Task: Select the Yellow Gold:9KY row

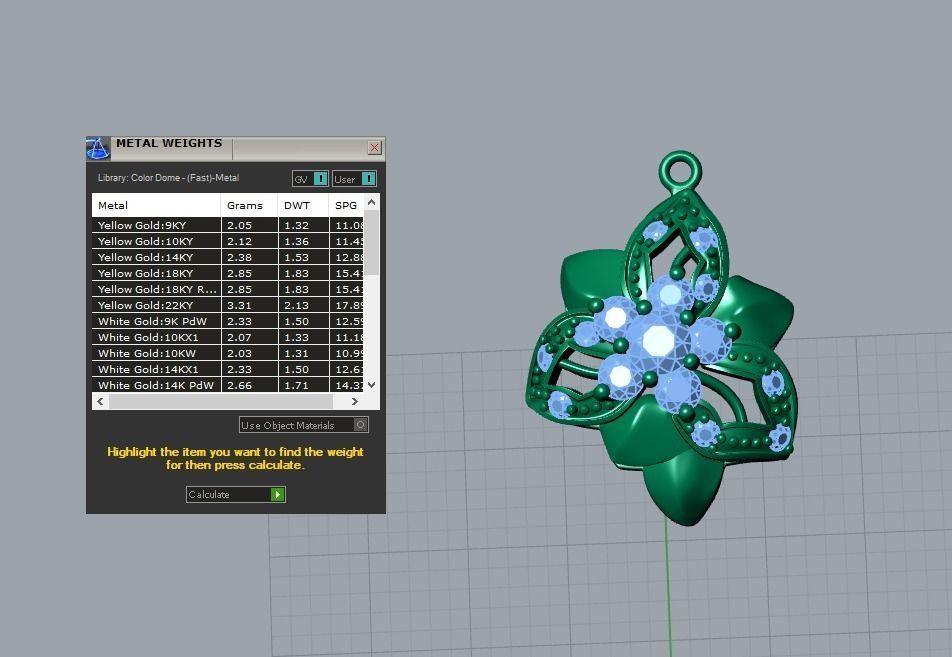Action: (x=228, y=225)
